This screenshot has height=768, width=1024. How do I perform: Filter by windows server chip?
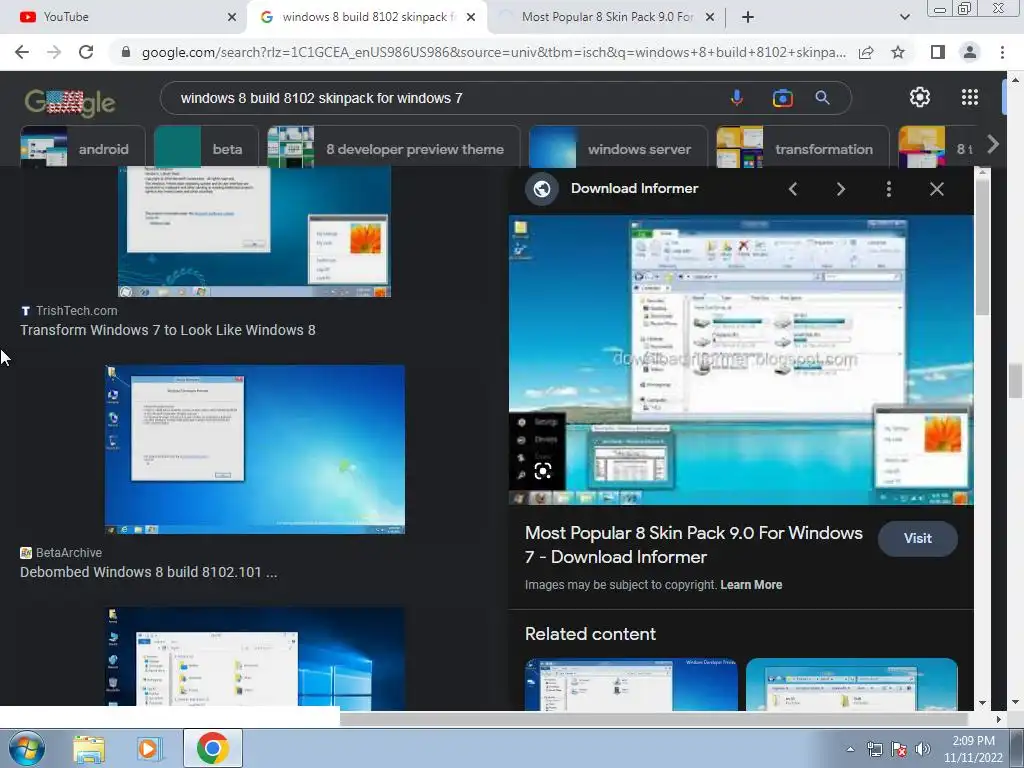pos(618,148)
